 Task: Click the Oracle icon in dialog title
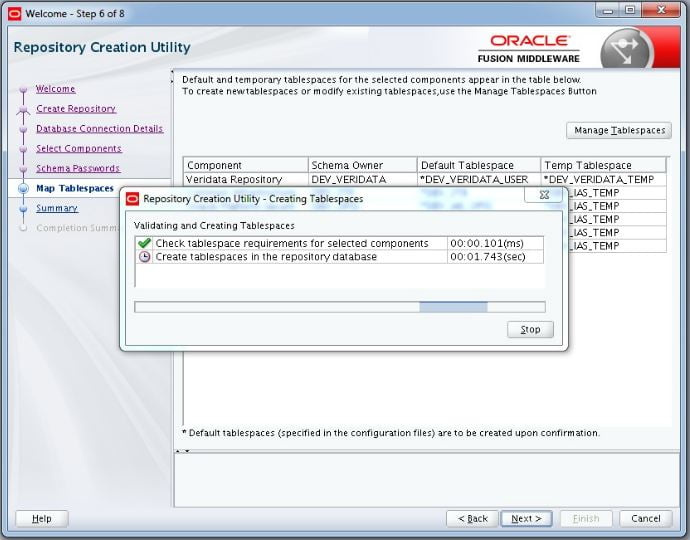click(132, 199)
